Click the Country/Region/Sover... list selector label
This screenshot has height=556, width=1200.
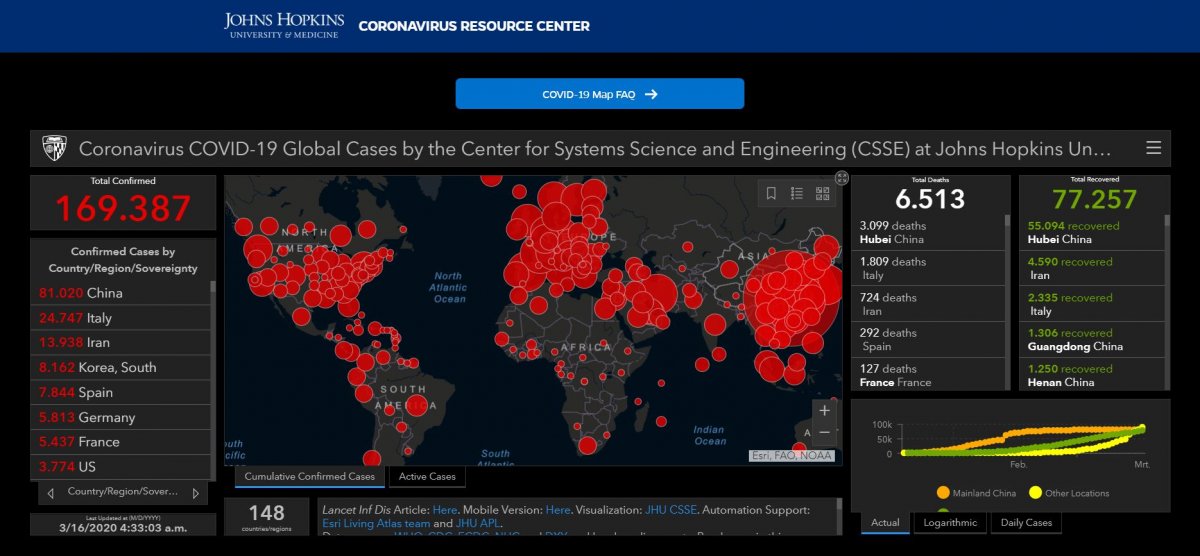pos(122,492)
